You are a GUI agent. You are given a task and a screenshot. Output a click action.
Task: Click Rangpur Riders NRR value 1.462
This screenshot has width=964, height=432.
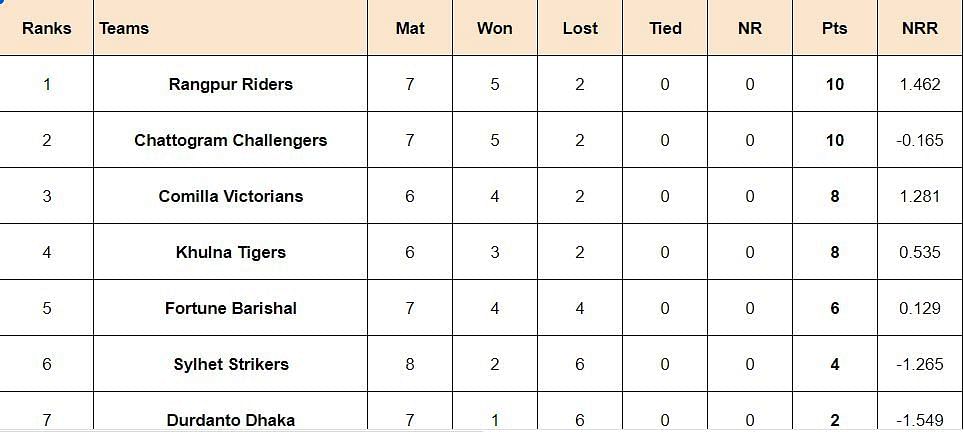(x=920, y=84)
